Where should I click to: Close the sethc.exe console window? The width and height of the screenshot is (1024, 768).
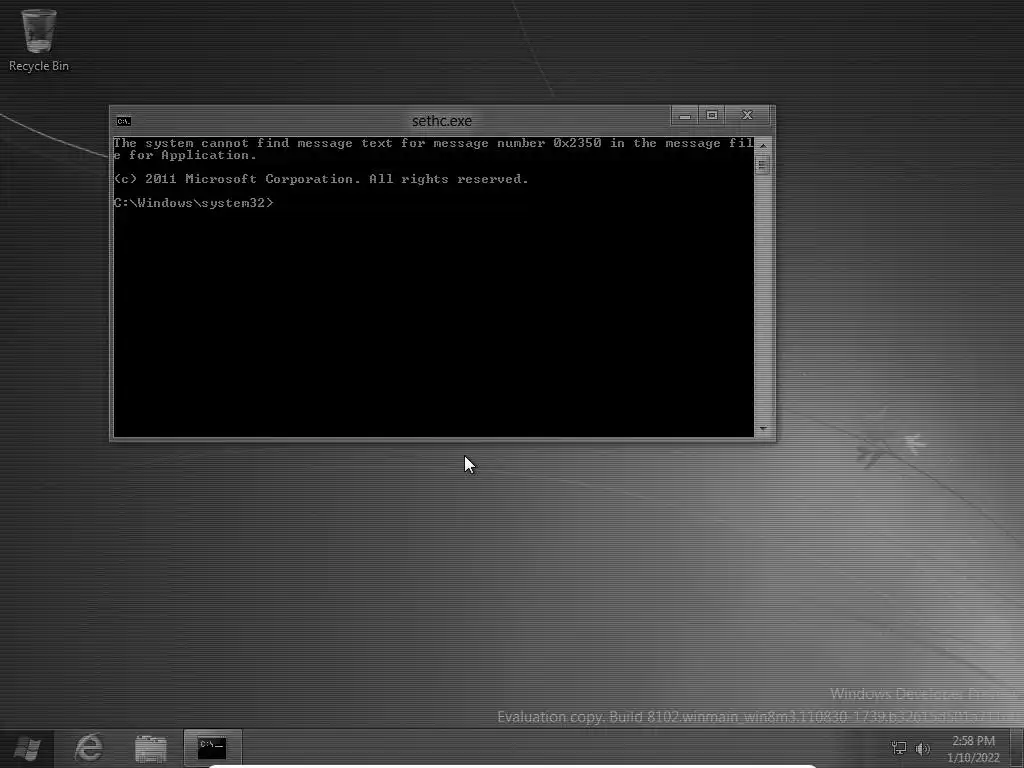click(x=748, y=116)
